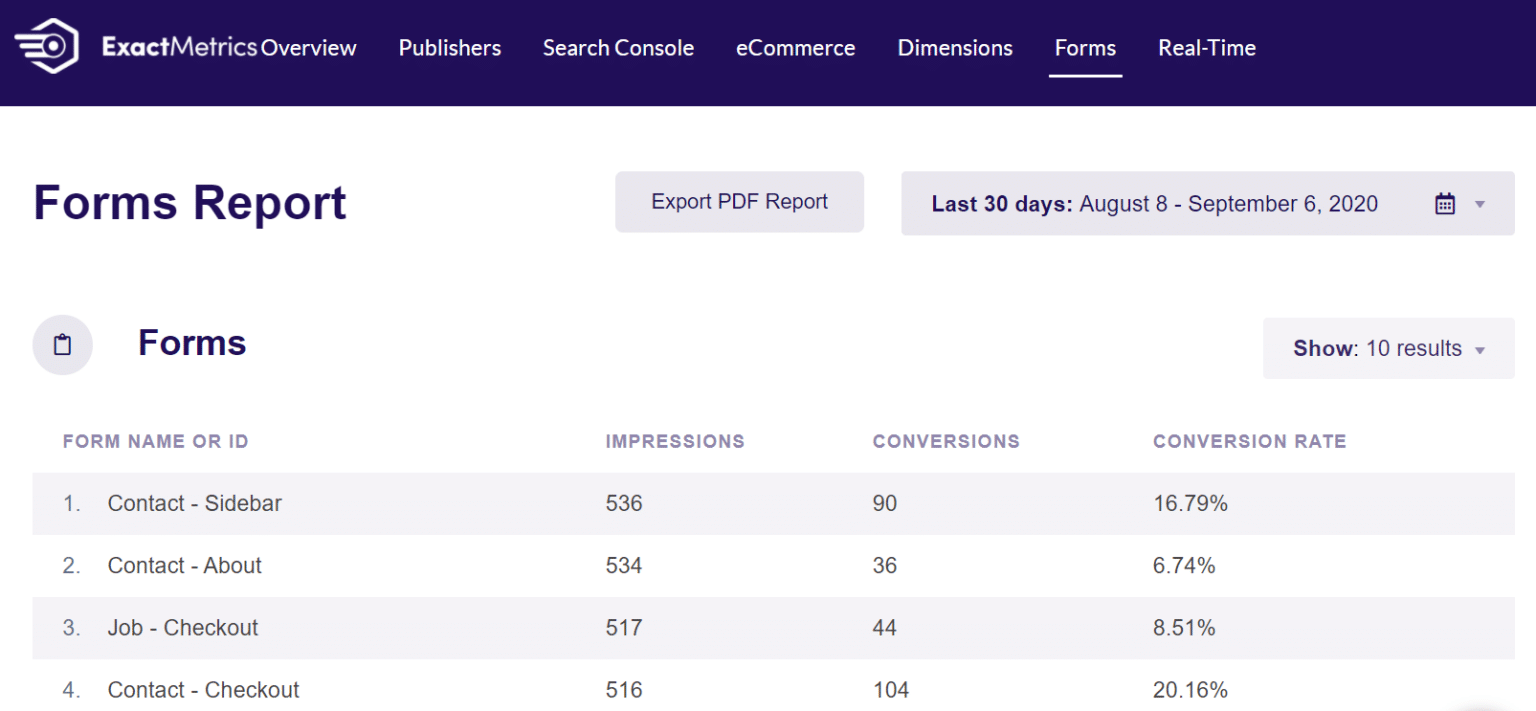
Task: Expand the Show 10 results dropdown
Action: (1388, 348)
